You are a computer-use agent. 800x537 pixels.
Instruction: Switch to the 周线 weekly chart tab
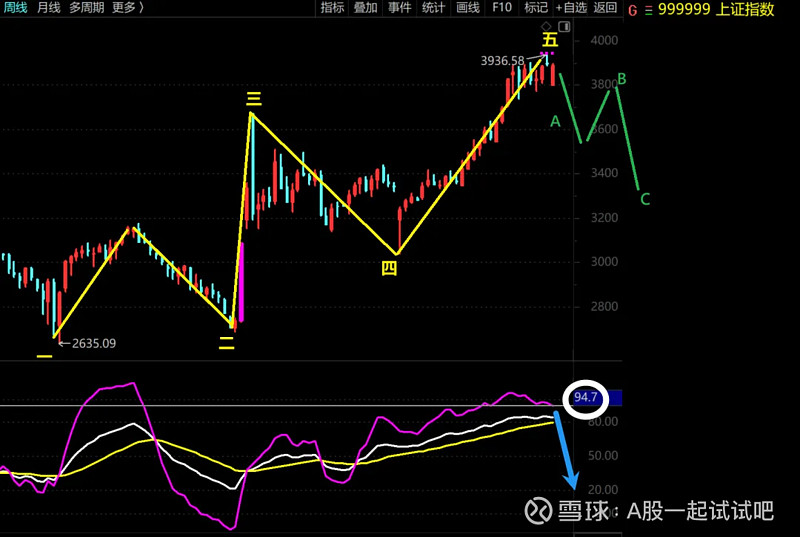(15, 8)
